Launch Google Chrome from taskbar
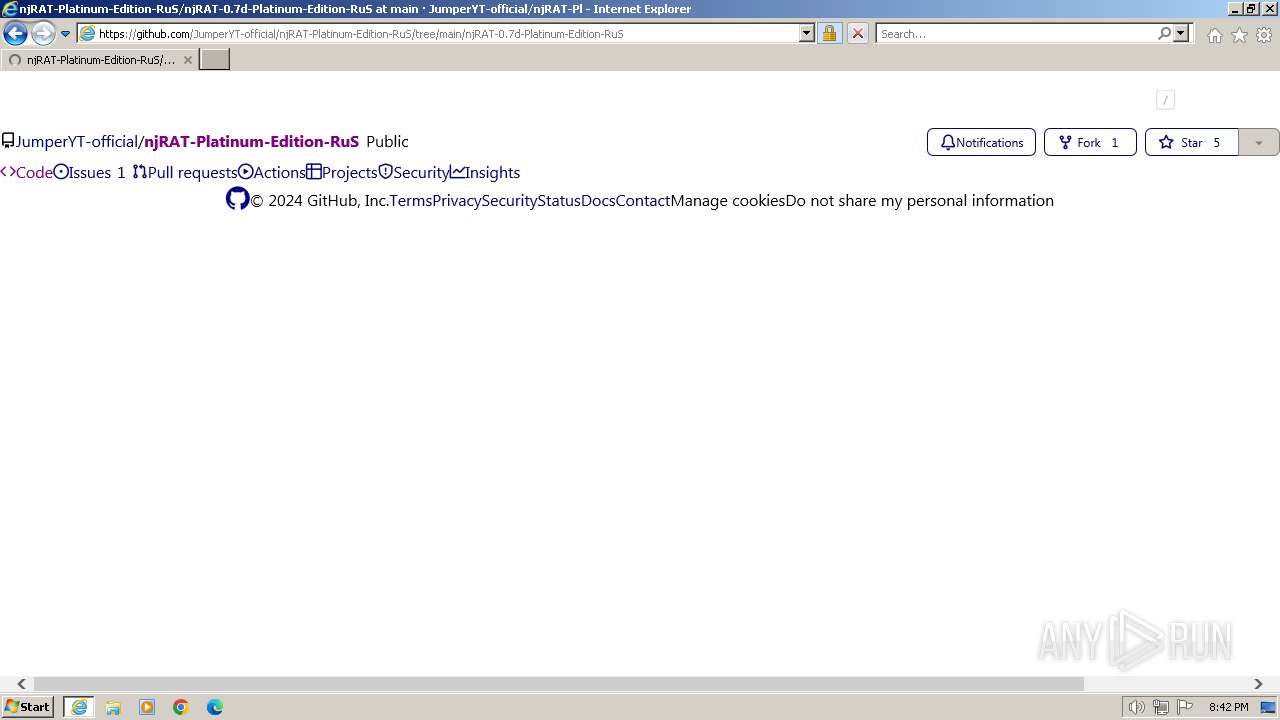 pyautogui.click(x=181, y=707)
